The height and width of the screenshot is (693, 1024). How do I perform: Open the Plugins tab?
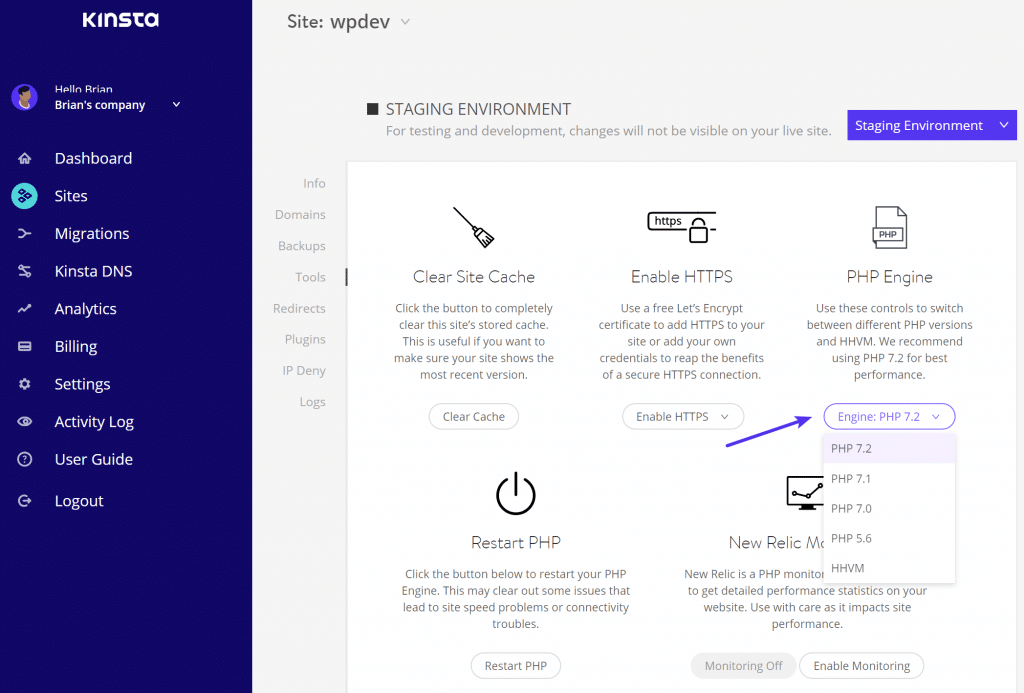(x=305, y=340)
